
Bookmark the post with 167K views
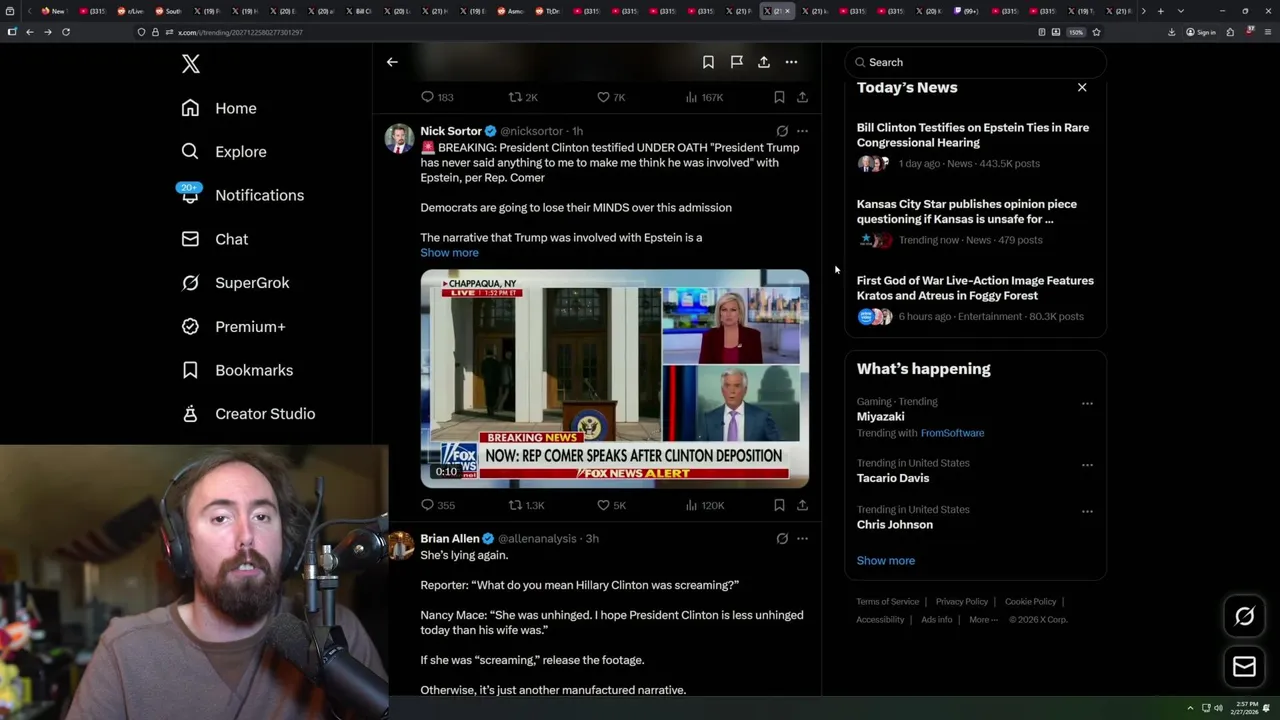point(779,97)
